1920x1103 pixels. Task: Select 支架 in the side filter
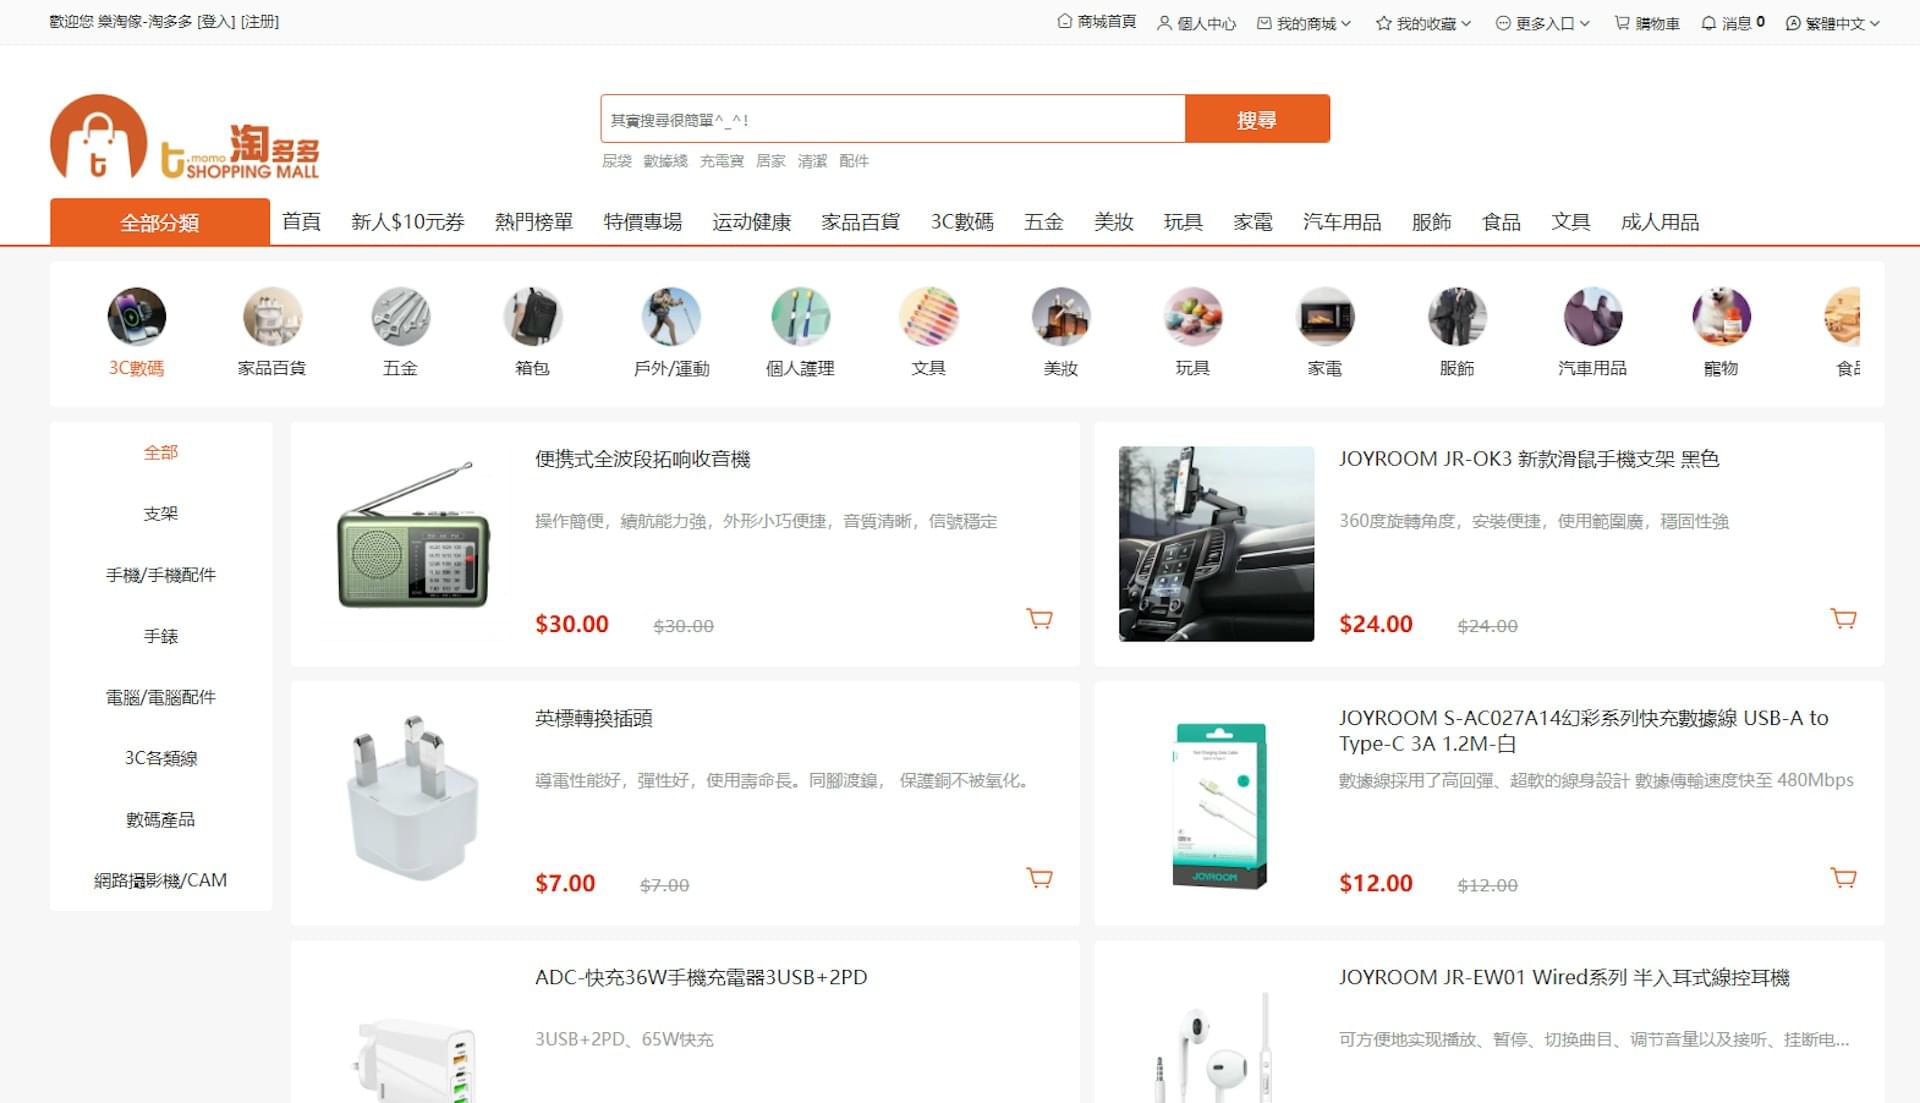pos(161,514)
